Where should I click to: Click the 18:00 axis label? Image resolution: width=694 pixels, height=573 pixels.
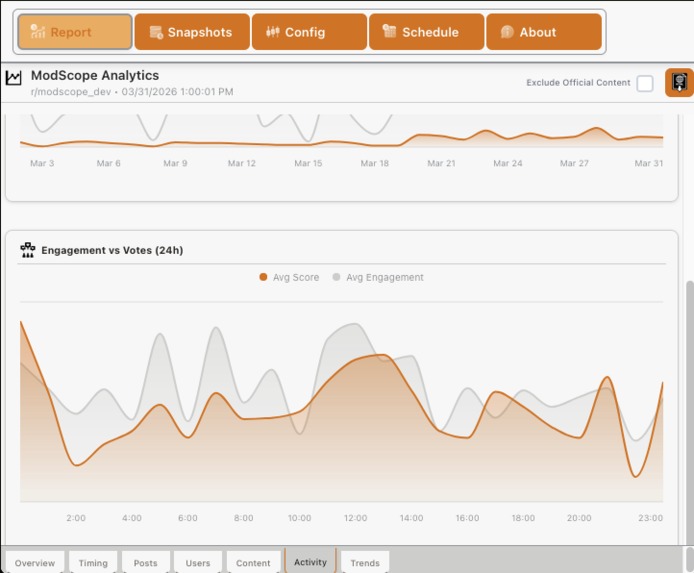[523, 518]
